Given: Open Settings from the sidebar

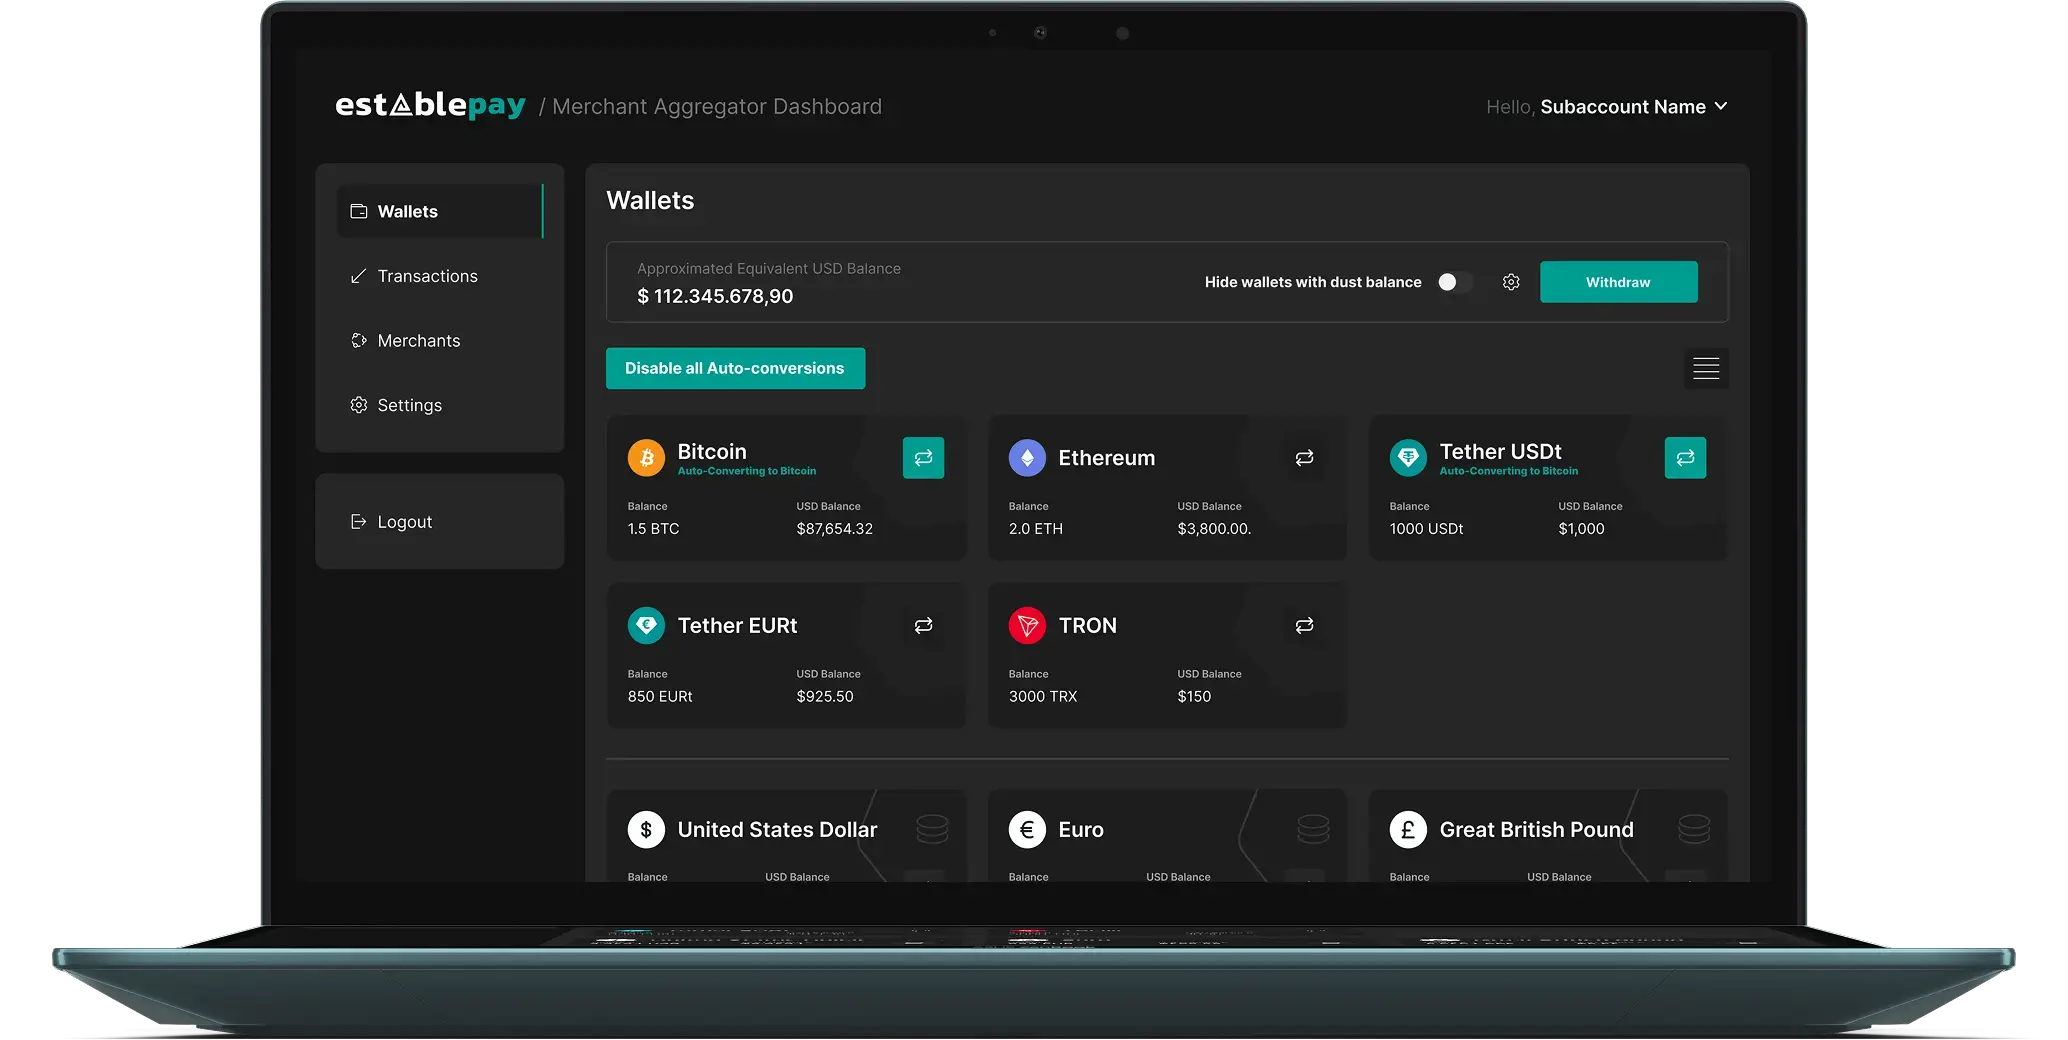Looking at the screenshot, I should click(409, 405).
